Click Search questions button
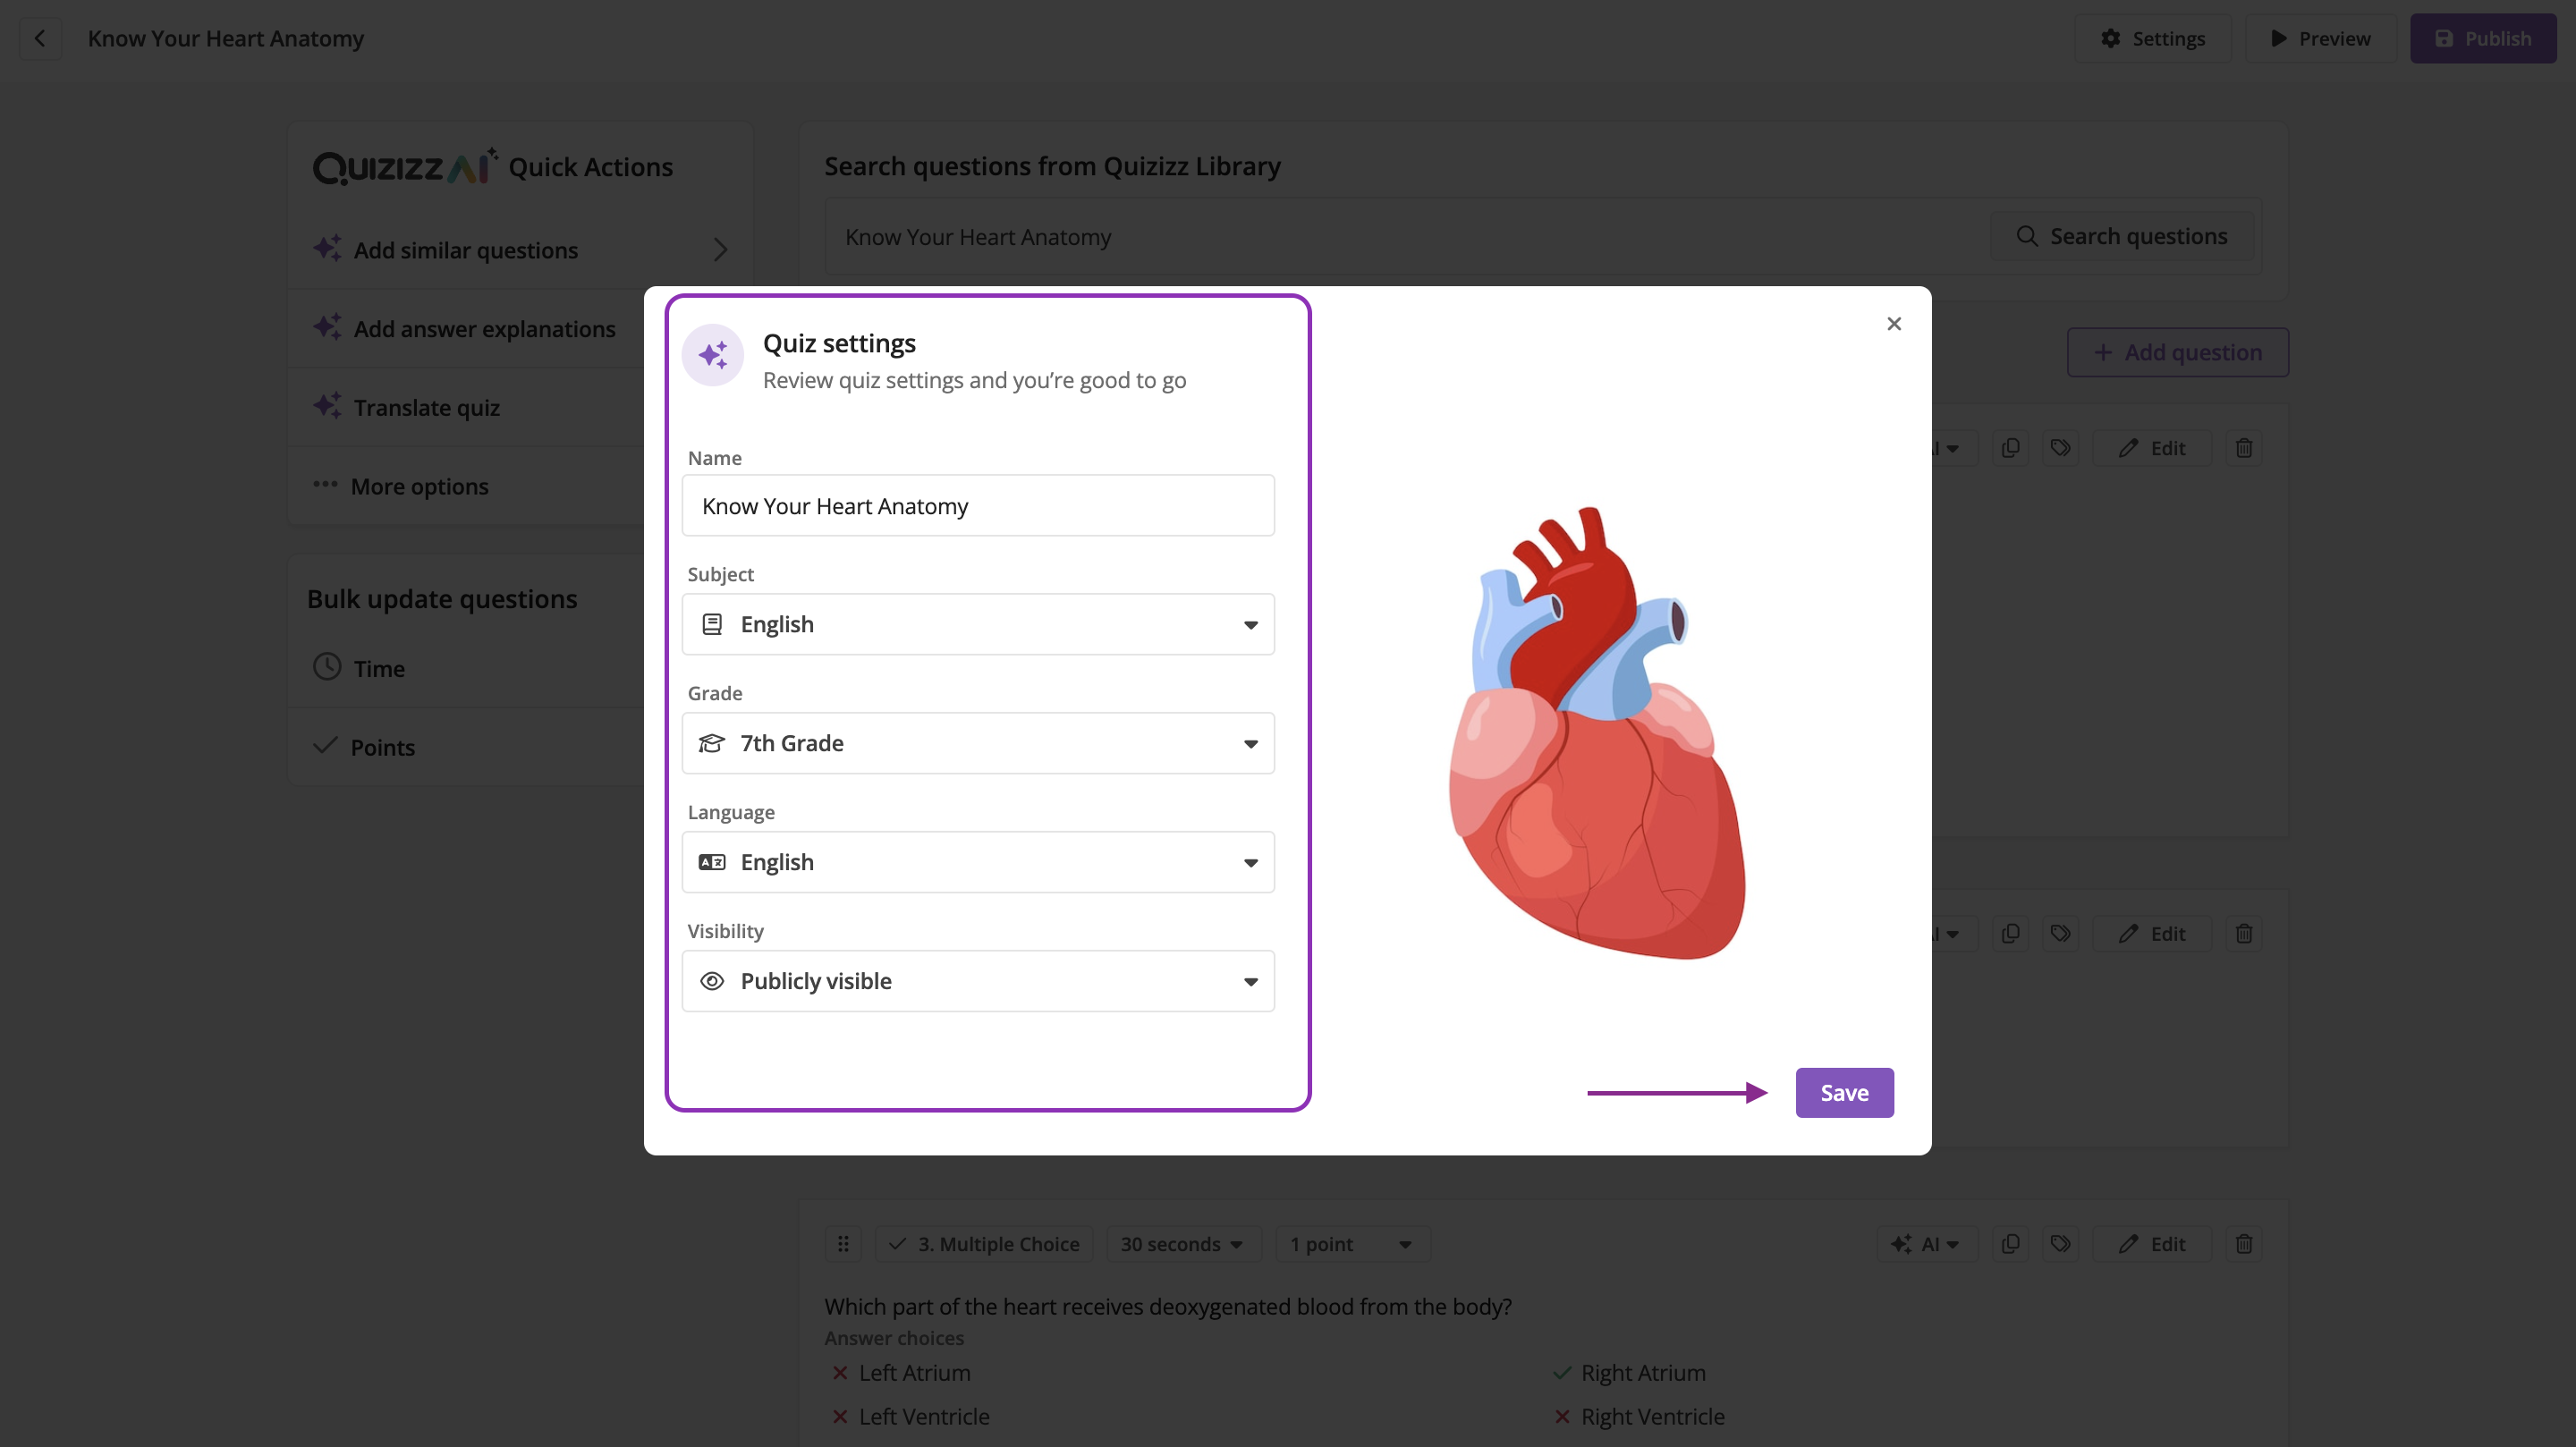Screen dimensions: 2576x1447 tap(2121, 236)
